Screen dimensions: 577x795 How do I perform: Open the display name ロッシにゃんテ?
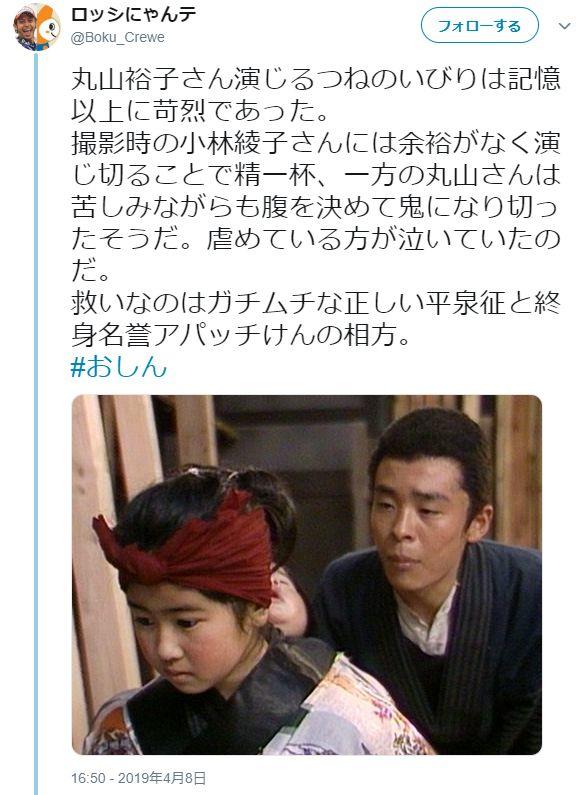(133, 15)
